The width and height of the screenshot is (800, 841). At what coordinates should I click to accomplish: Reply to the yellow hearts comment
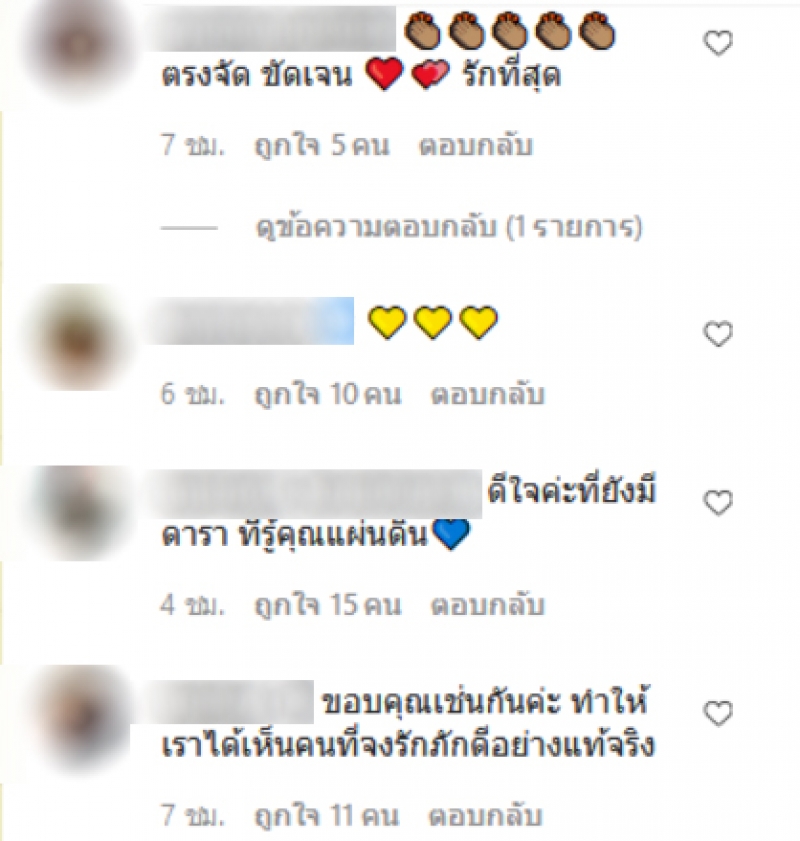click(x=487, y=394)
